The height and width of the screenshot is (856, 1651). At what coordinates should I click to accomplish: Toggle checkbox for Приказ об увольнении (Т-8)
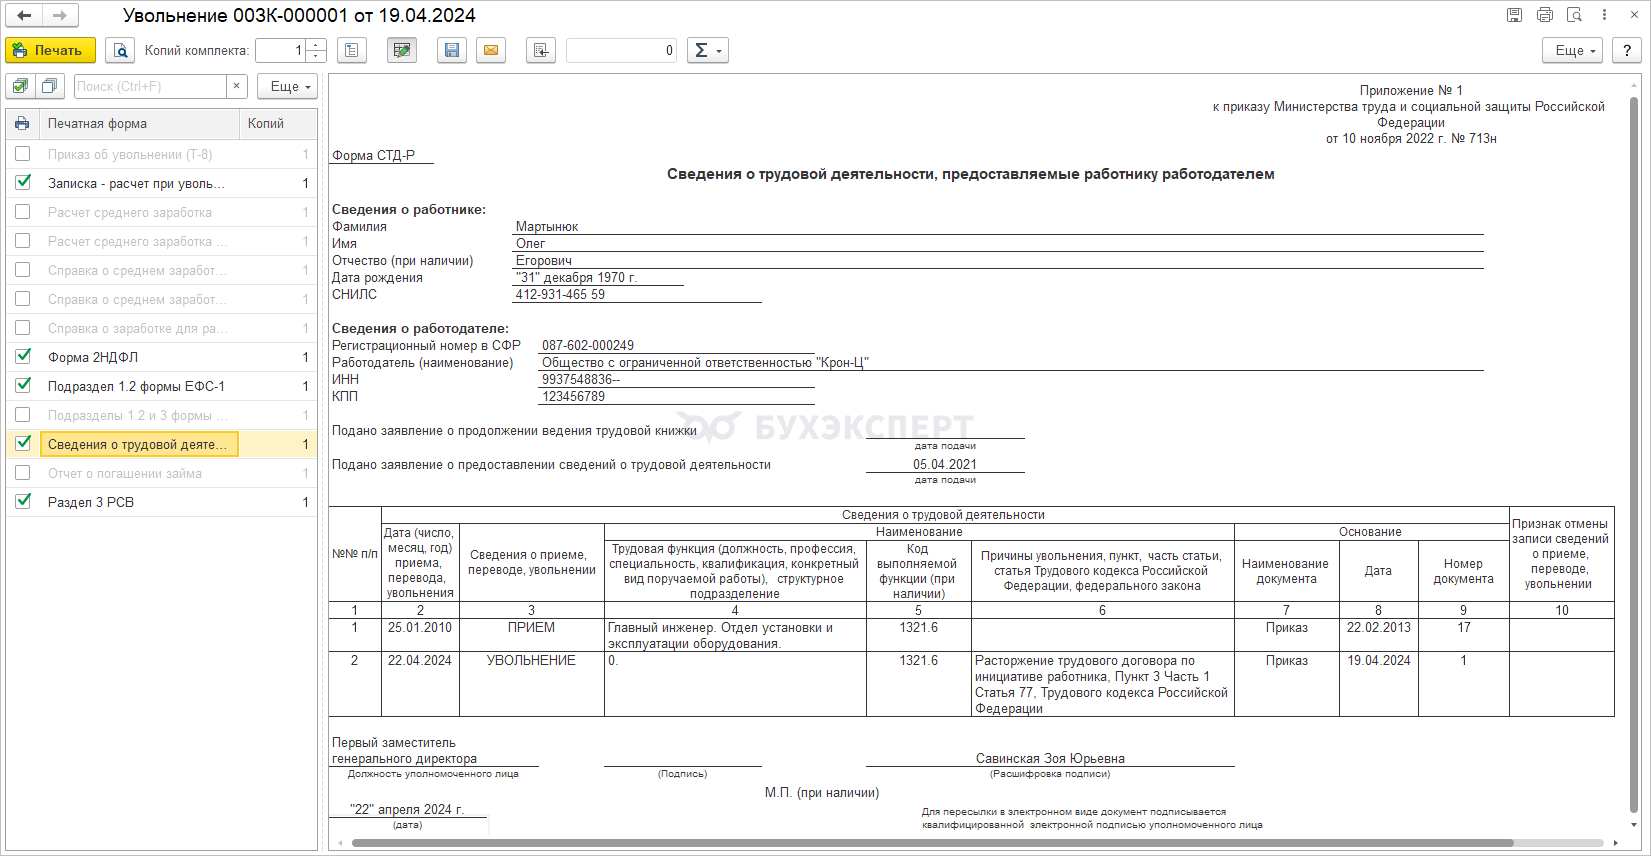tap(23, 154)
